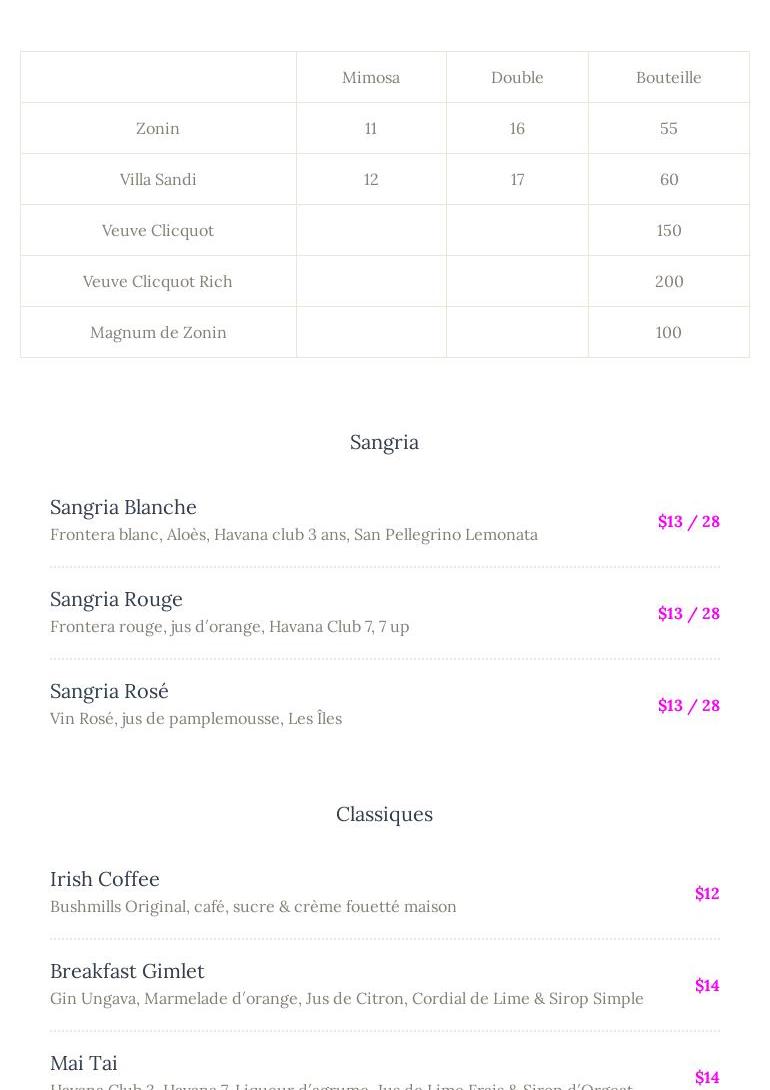Click the Bouteille column header

668,77
